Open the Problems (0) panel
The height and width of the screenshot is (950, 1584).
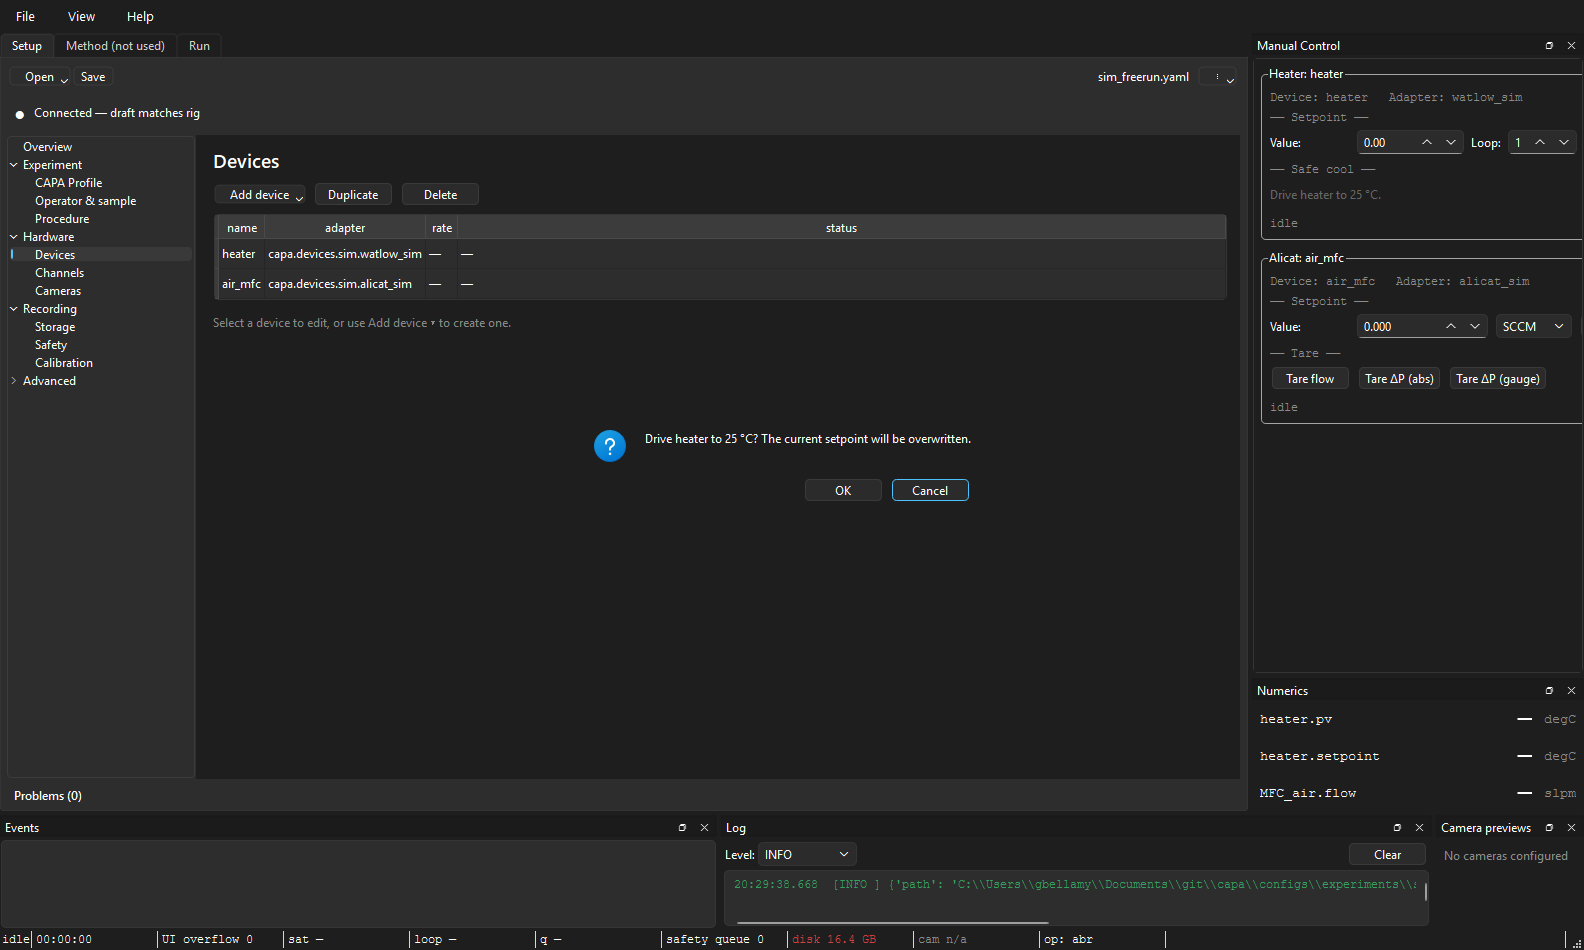tap(48, 796)
